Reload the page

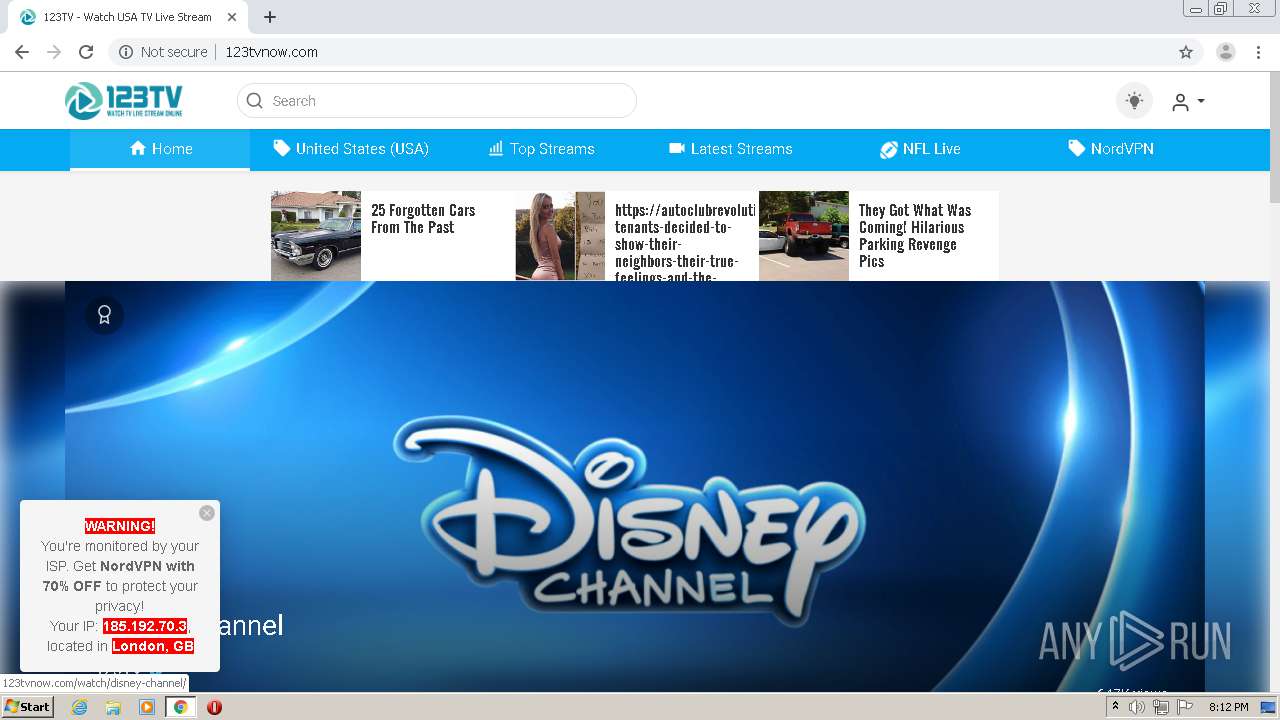(x=86, y=52)
